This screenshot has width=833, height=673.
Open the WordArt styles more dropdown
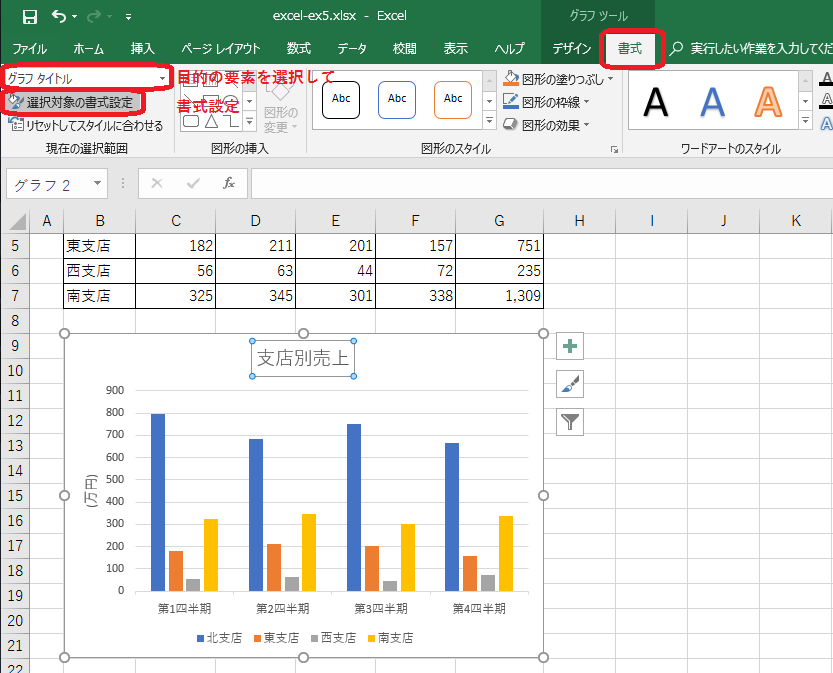807,117
